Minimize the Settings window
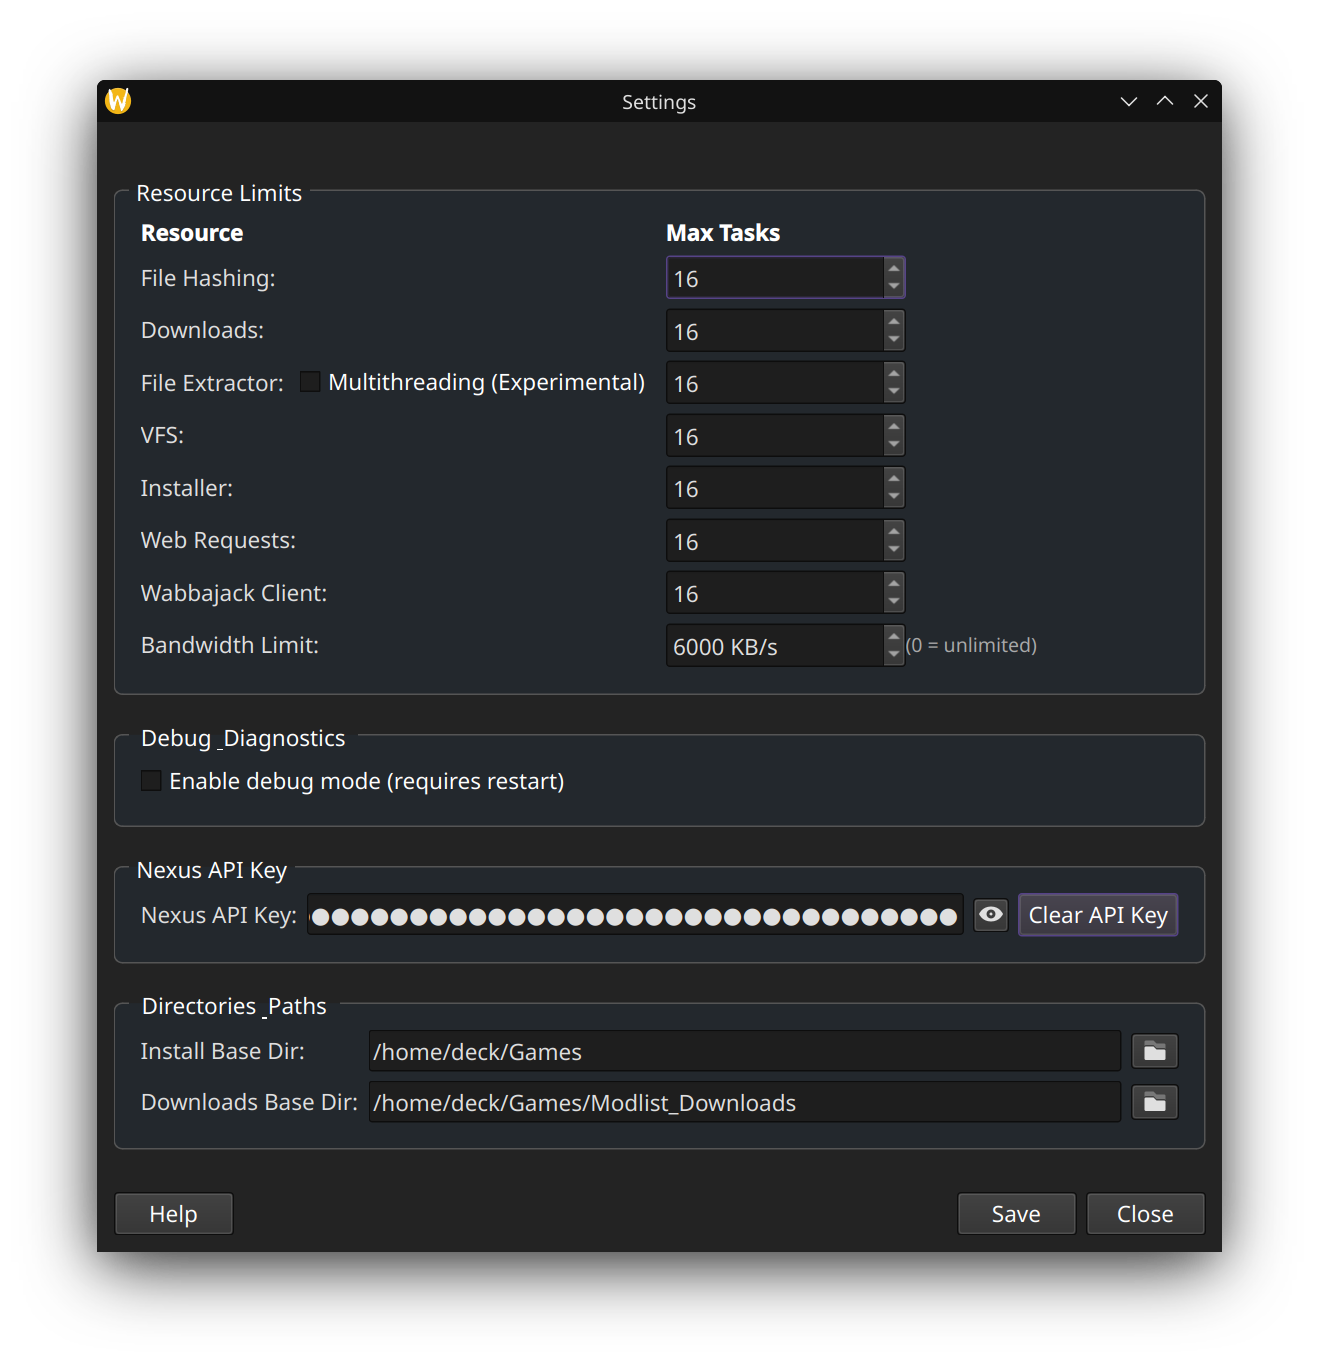Viewport: 1320px width, 1367px height. [x=1129, y=102]
